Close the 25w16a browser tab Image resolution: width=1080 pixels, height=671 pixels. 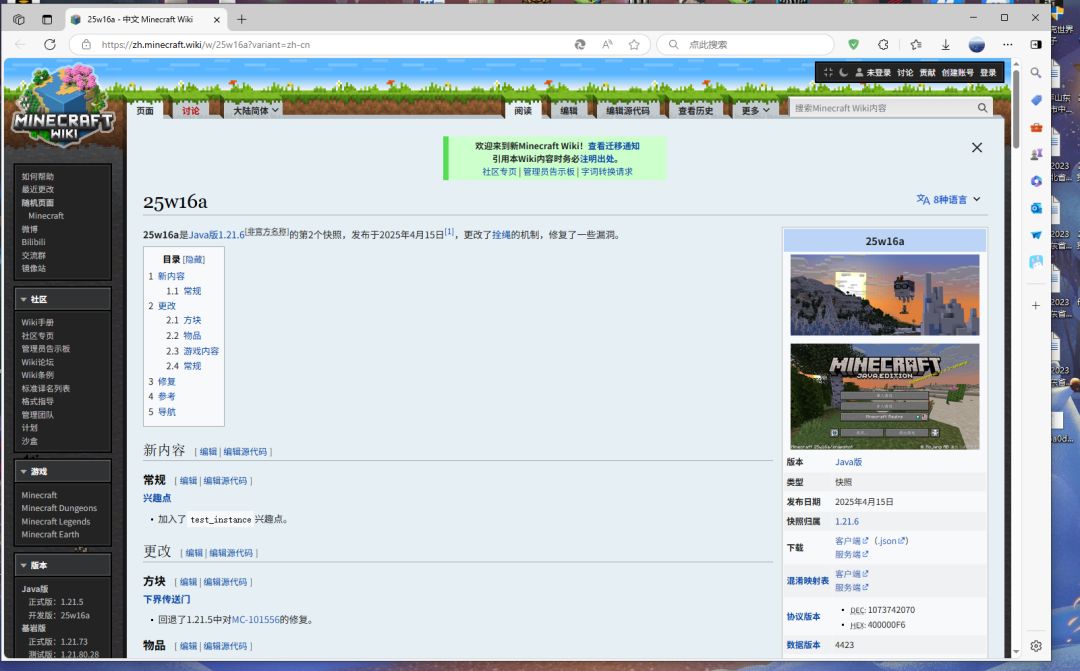(x=216, y=19)
